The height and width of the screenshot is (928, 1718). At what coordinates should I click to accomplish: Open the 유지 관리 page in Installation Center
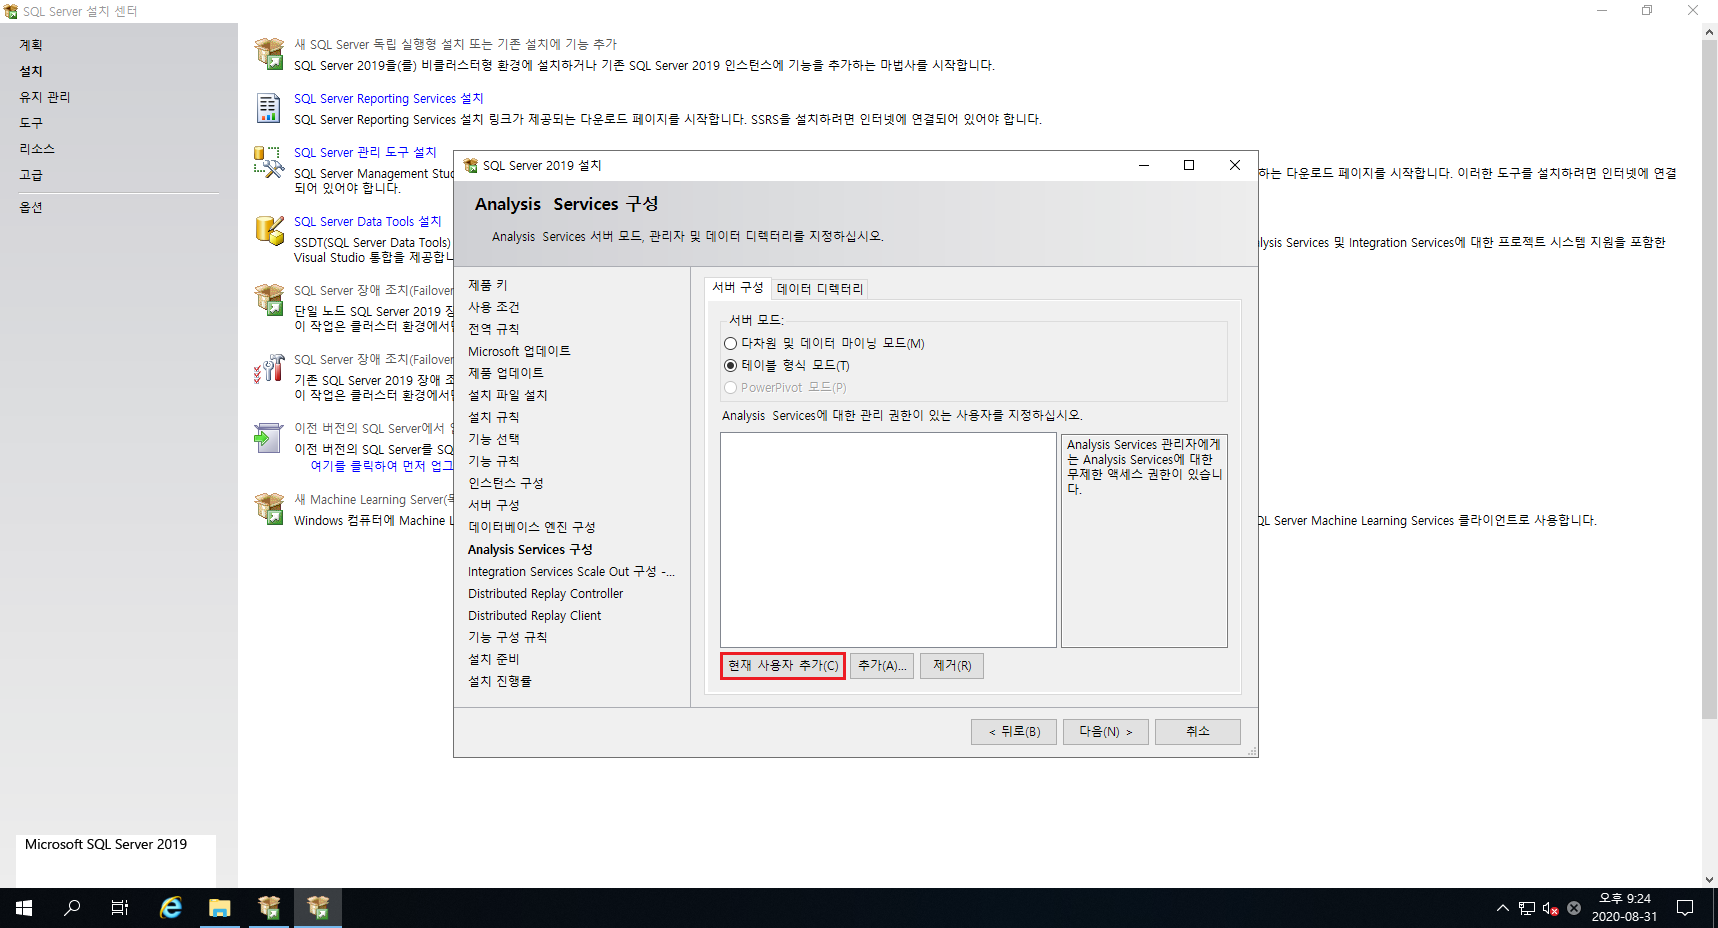click(45, 97)
